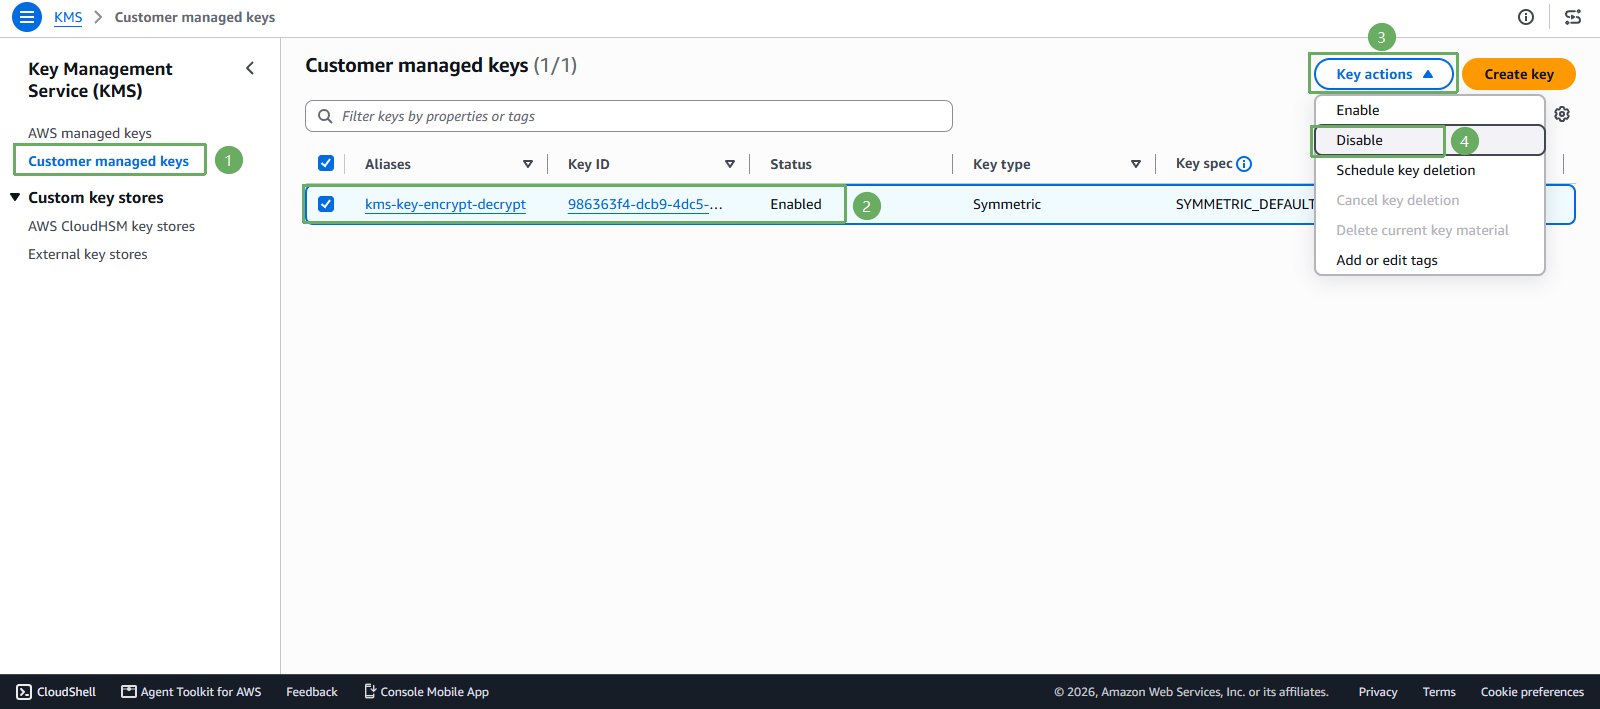Viewport: 1600px width, 709px height.
Task: Collapse the Custom key stores section
Action: [15, 197]
